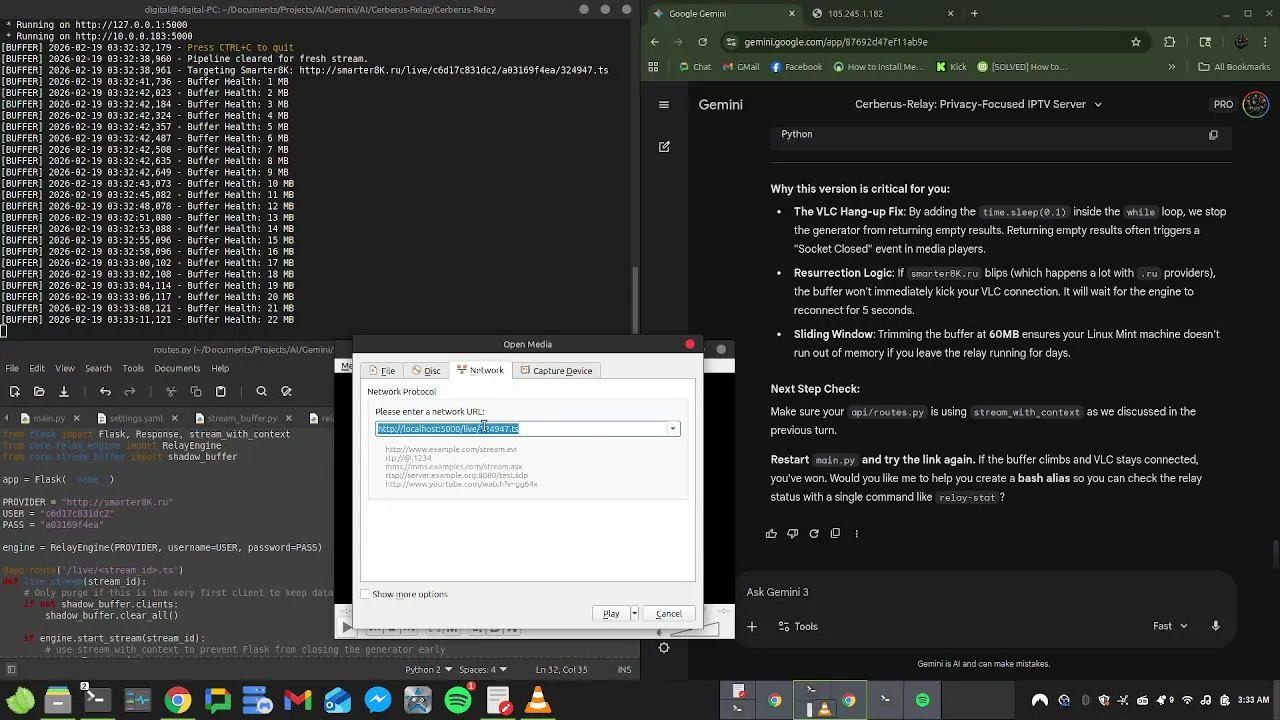This screenshot has width=1280, height=720.
Task: Switch to the File tab in Open Media
Action: [x=381, y=370]
